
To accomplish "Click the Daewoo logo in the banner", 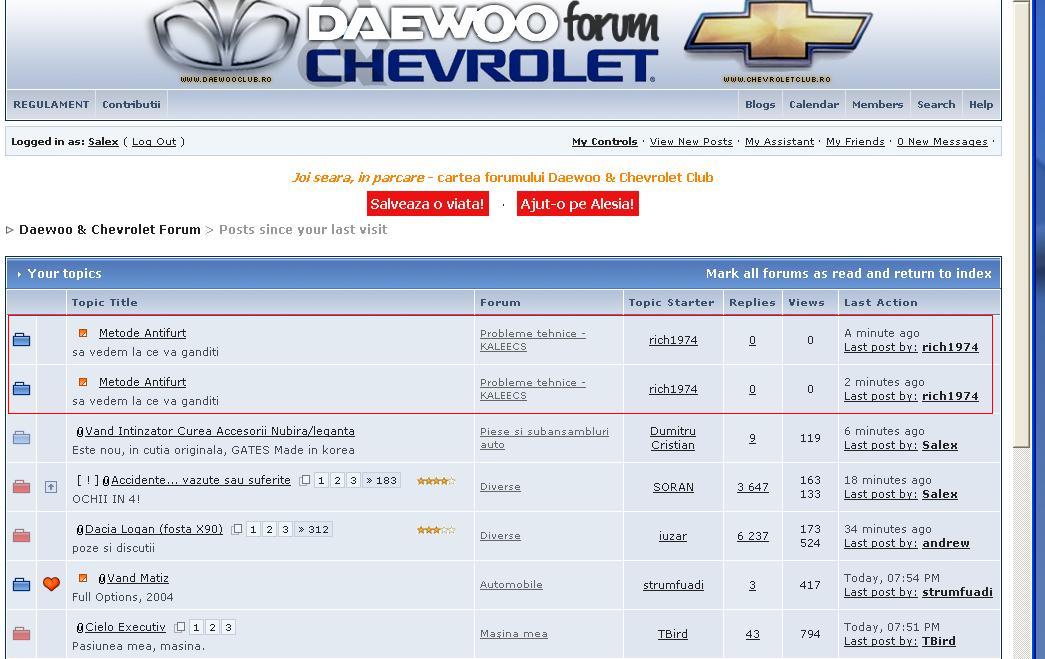I will point(227,40).
